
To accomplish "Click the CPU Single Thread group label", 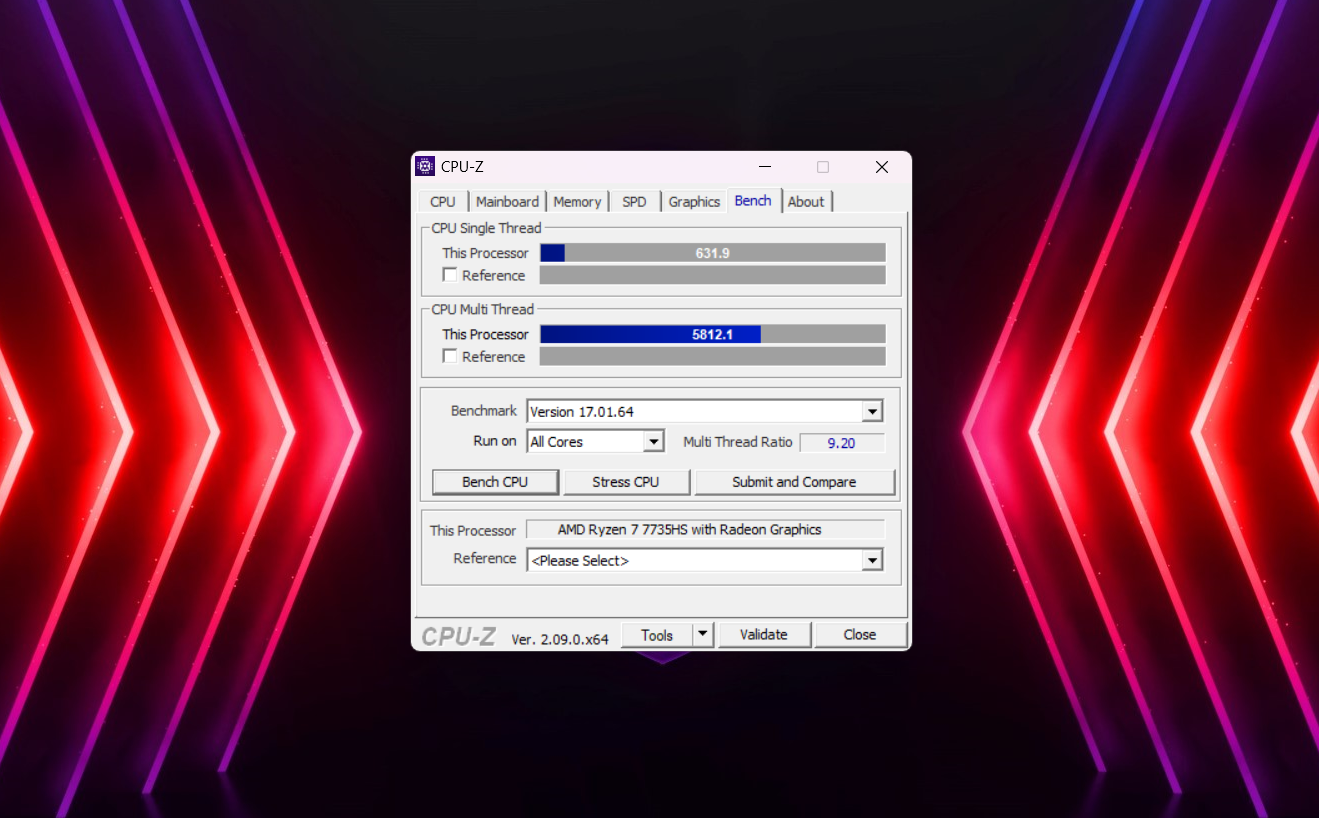I will pos(486,228).
